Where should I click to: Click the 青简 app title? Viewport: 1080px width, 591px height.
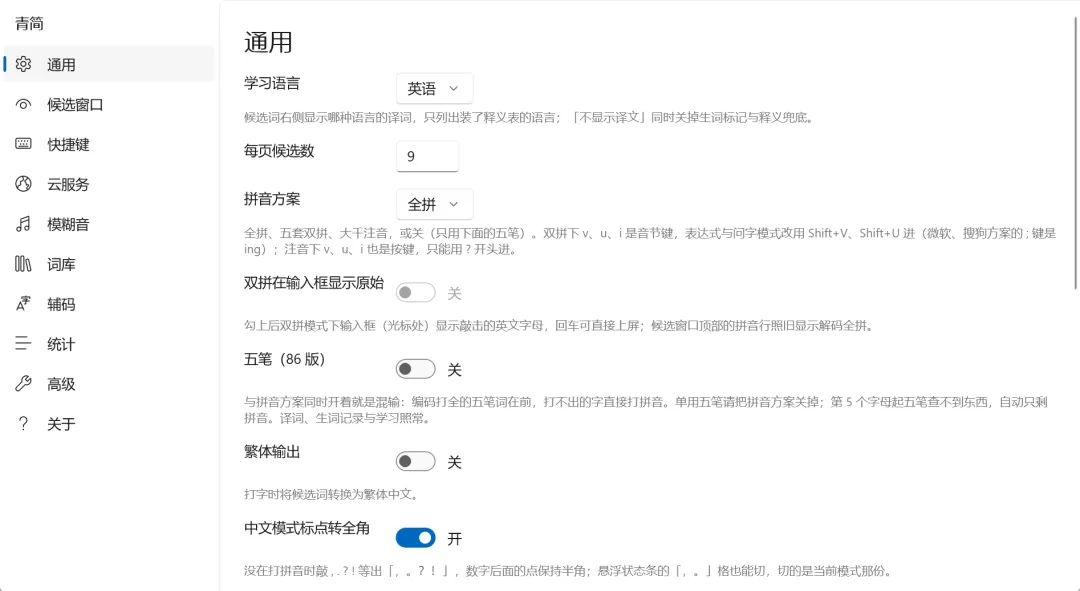tap(30, 23)
